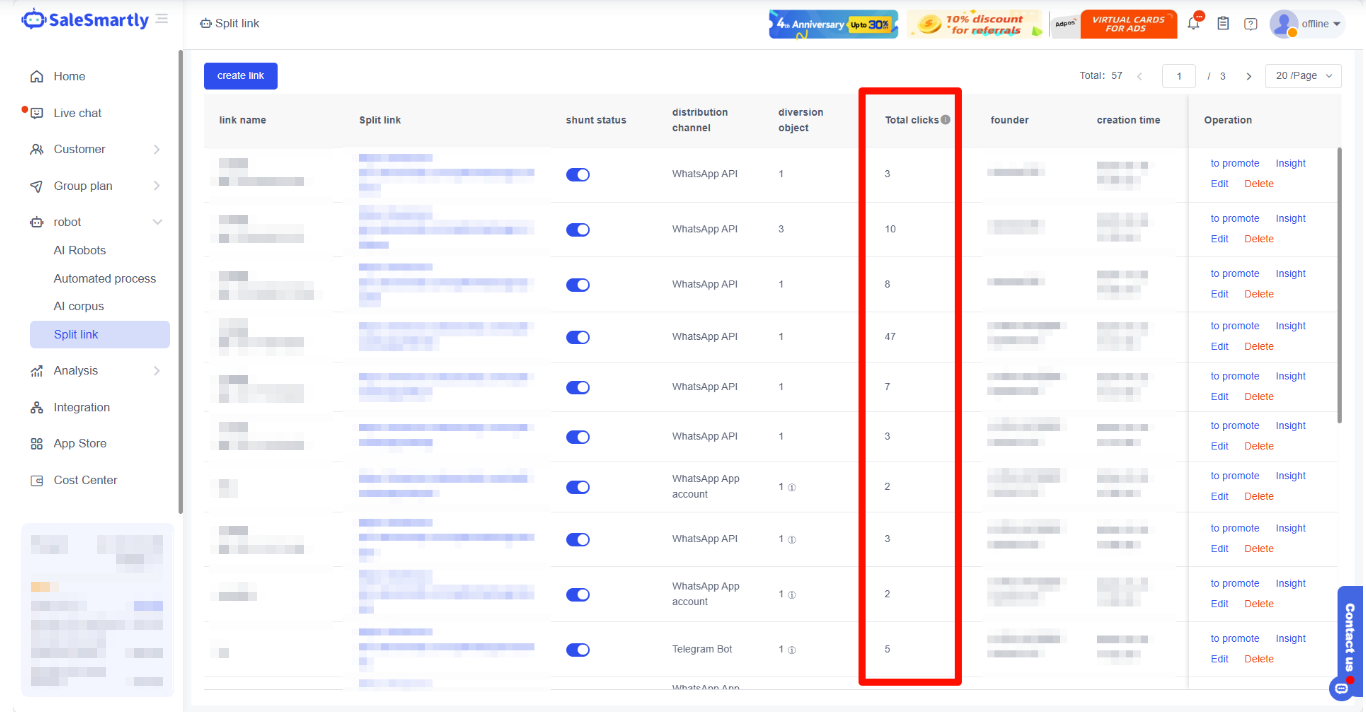The height and width of the screenshot is (712, 1366).
Task: Disable shunt status for 47-click link
Action: [x=577, y=338]
